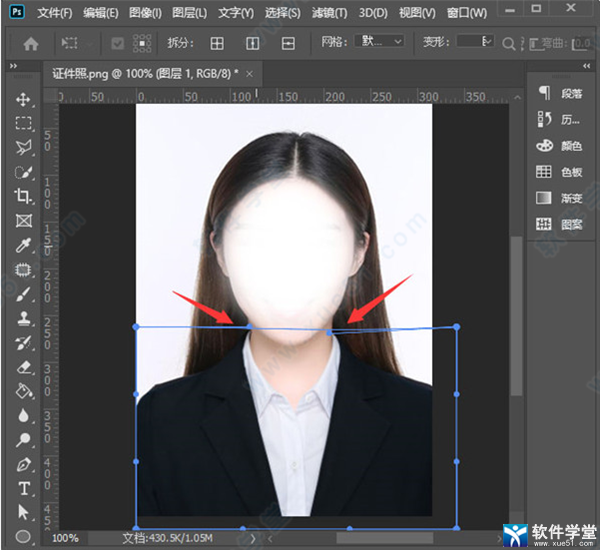The width and height of the screenshot is (600, 550).
Task: Open the 色板 (Swatches) panel
Action: (559, 172)
